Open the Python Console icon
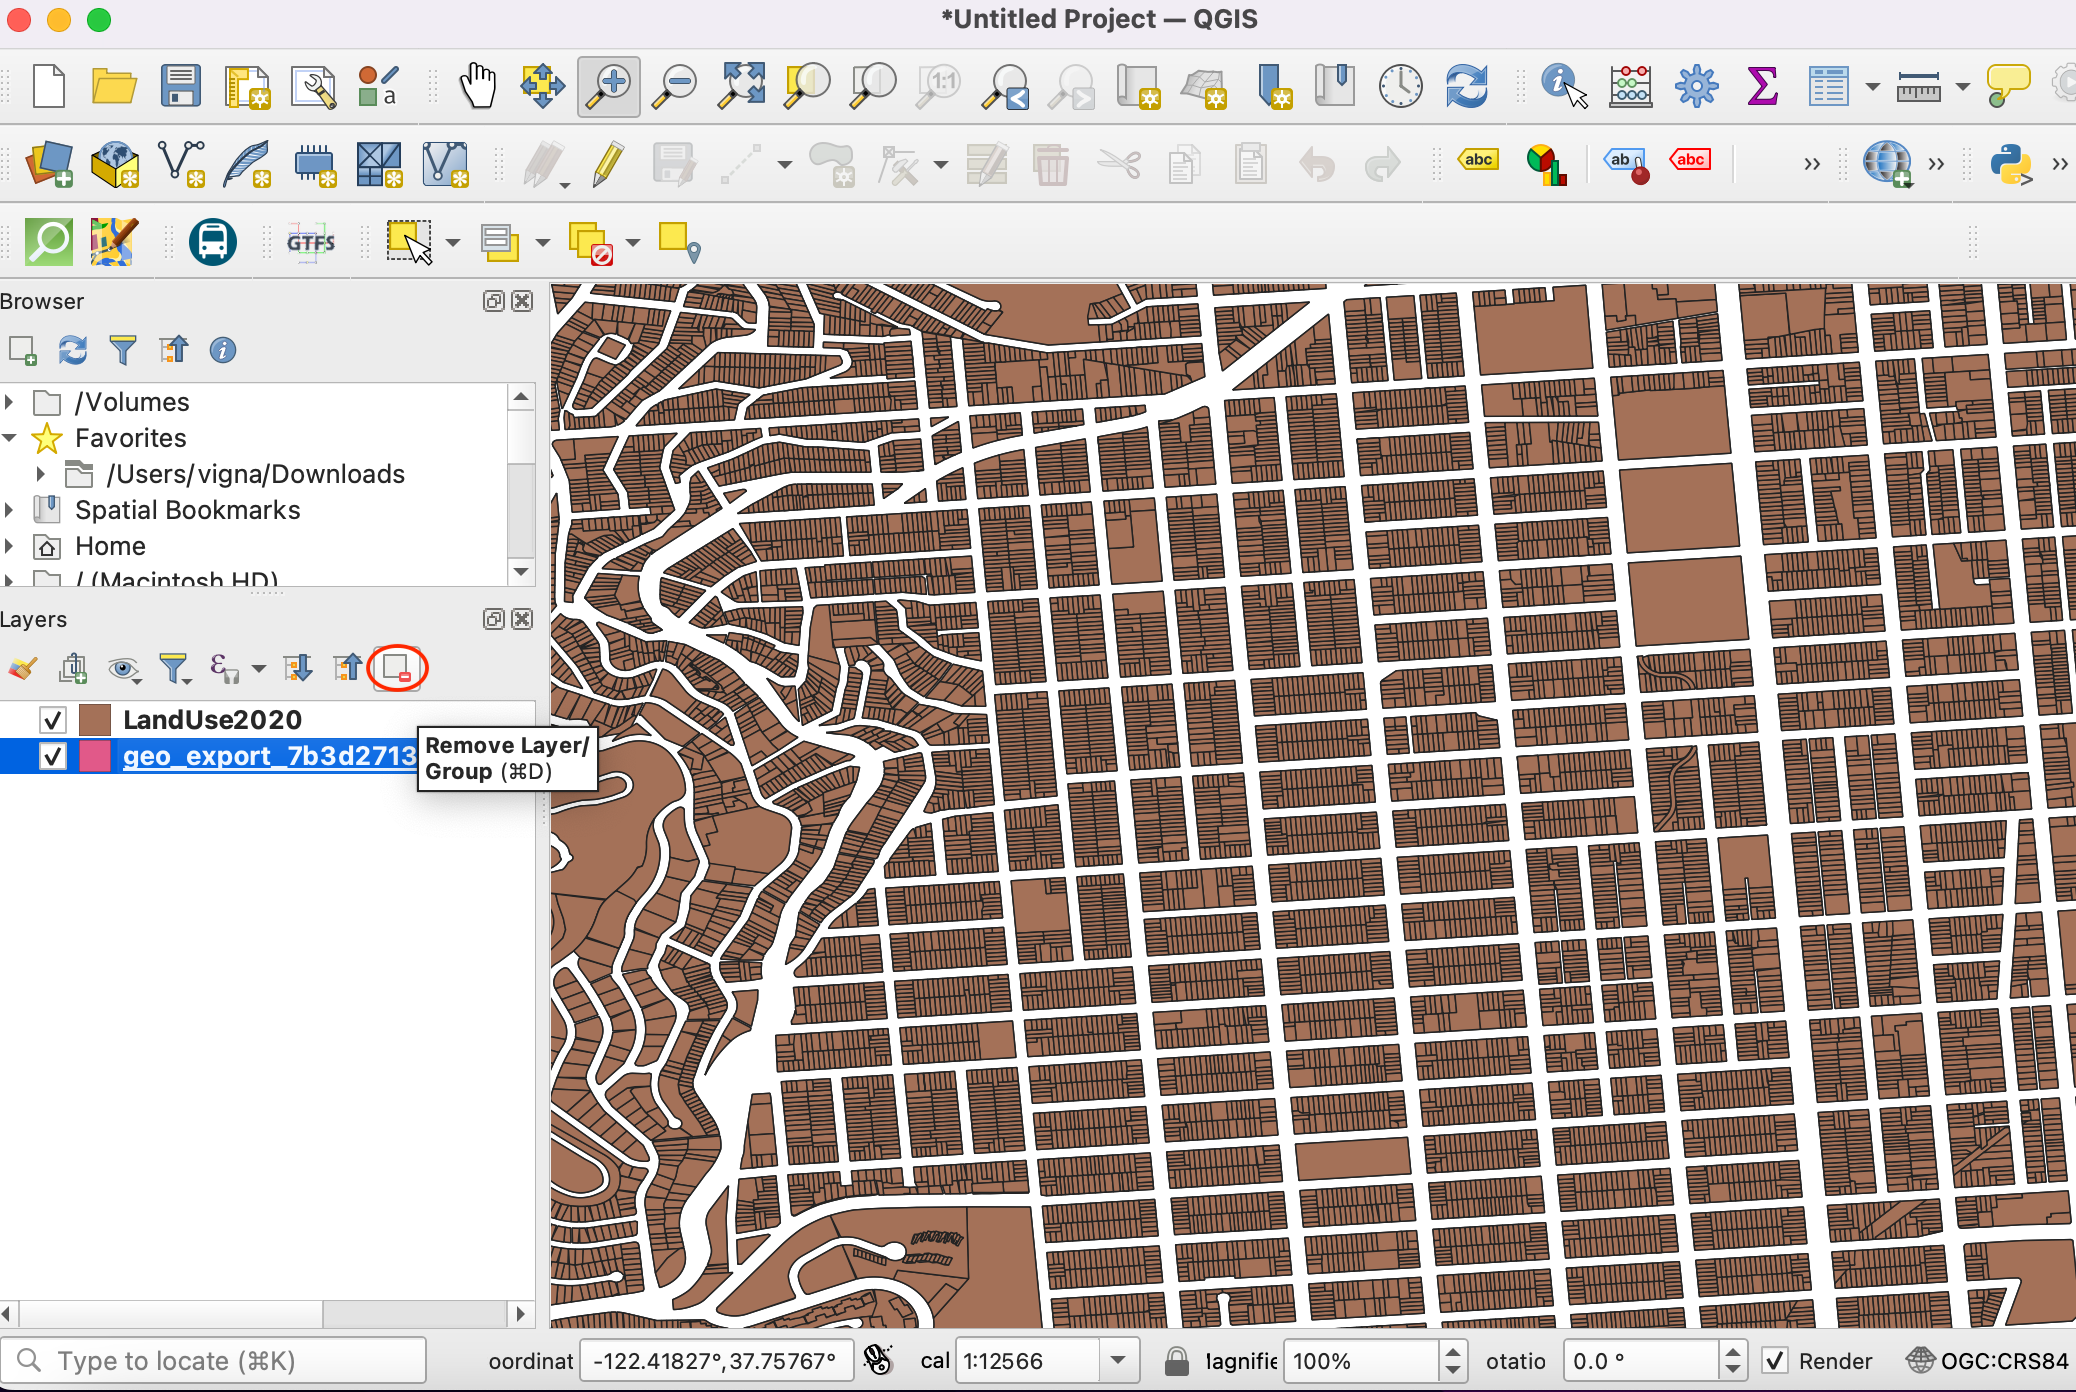 [2011, 163]
